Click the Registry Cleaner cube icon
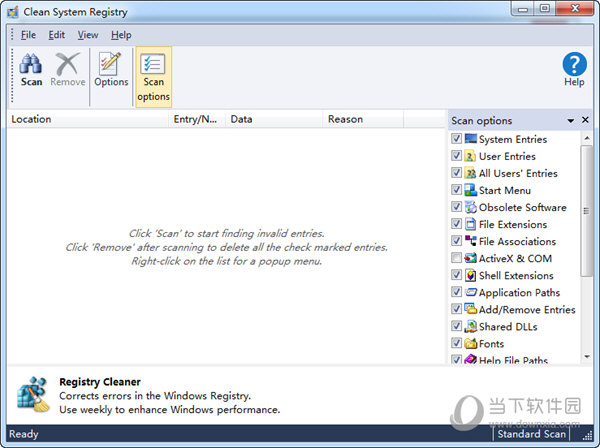Screen dimensions: 600x448 (33, 394)
